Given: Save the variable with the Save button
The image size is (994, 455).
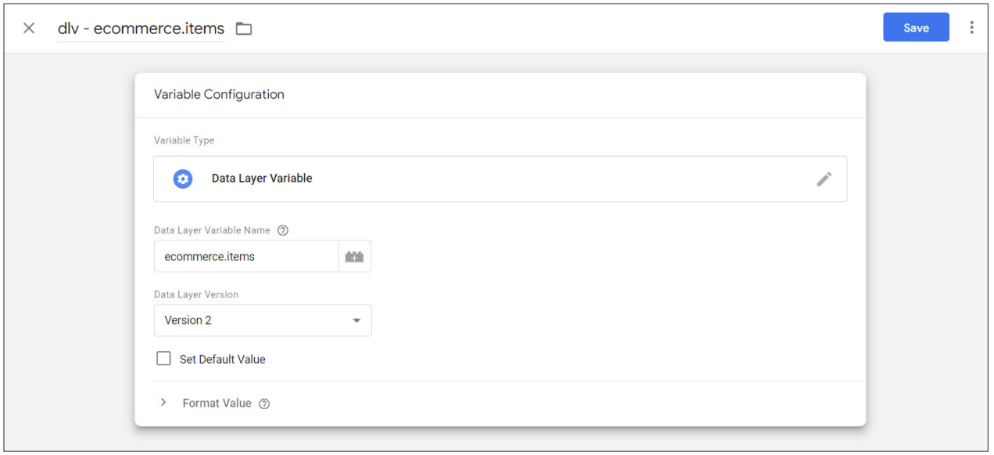Looking at the screenshot, I should click(916, 28).
